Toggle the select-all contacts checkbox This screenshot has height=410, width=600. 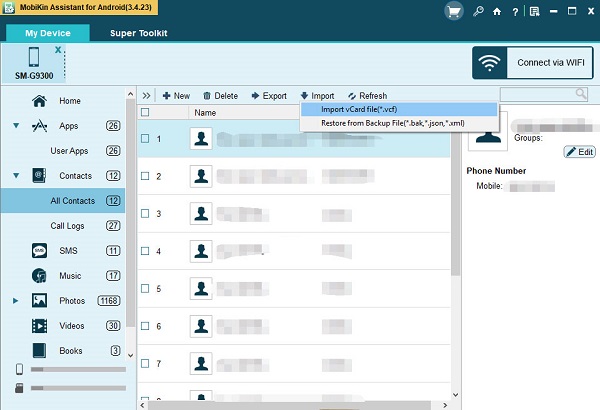click(145, 112)
